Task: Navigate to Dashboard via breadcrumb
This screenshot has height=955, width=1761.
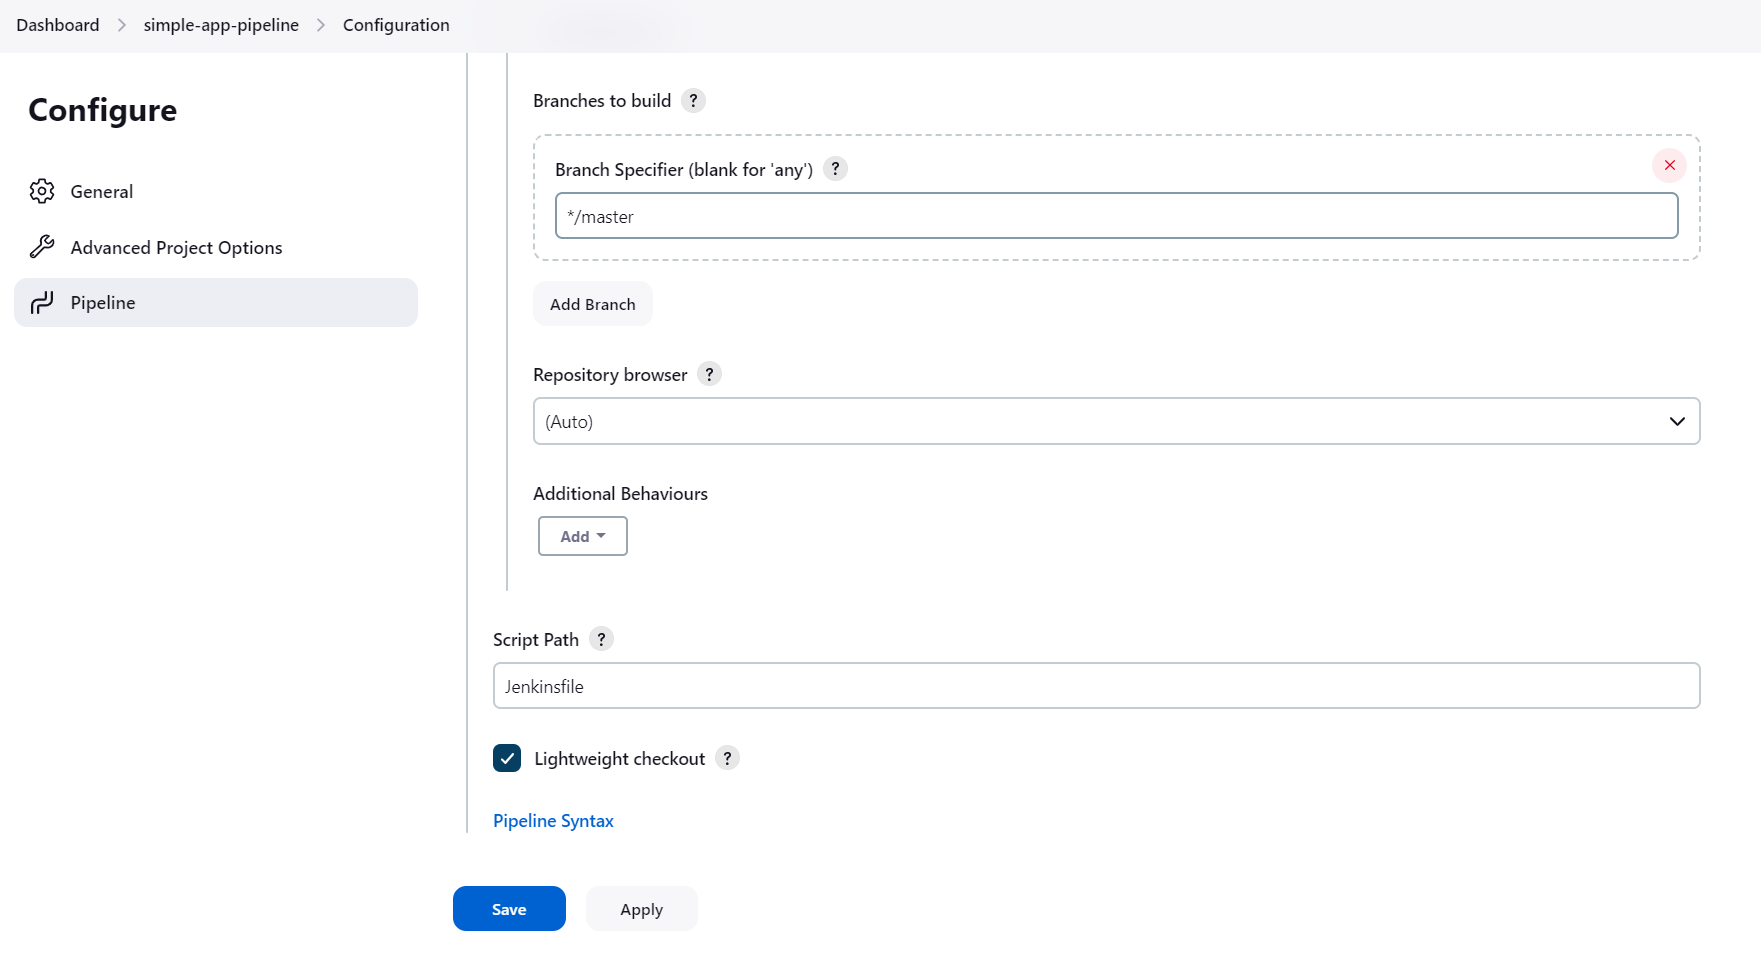Action: tap(56, 24)
